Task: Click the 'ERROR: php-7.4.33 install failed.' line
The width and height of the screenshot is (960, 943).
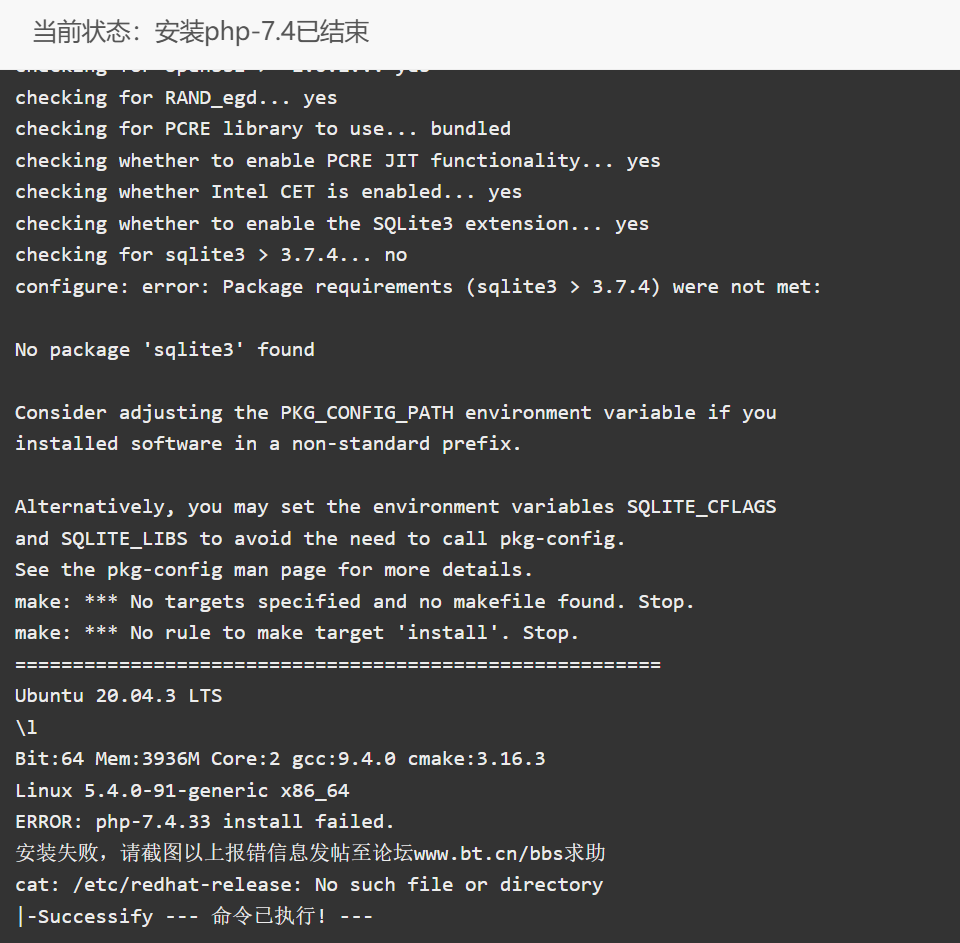Action: [204, 821]
